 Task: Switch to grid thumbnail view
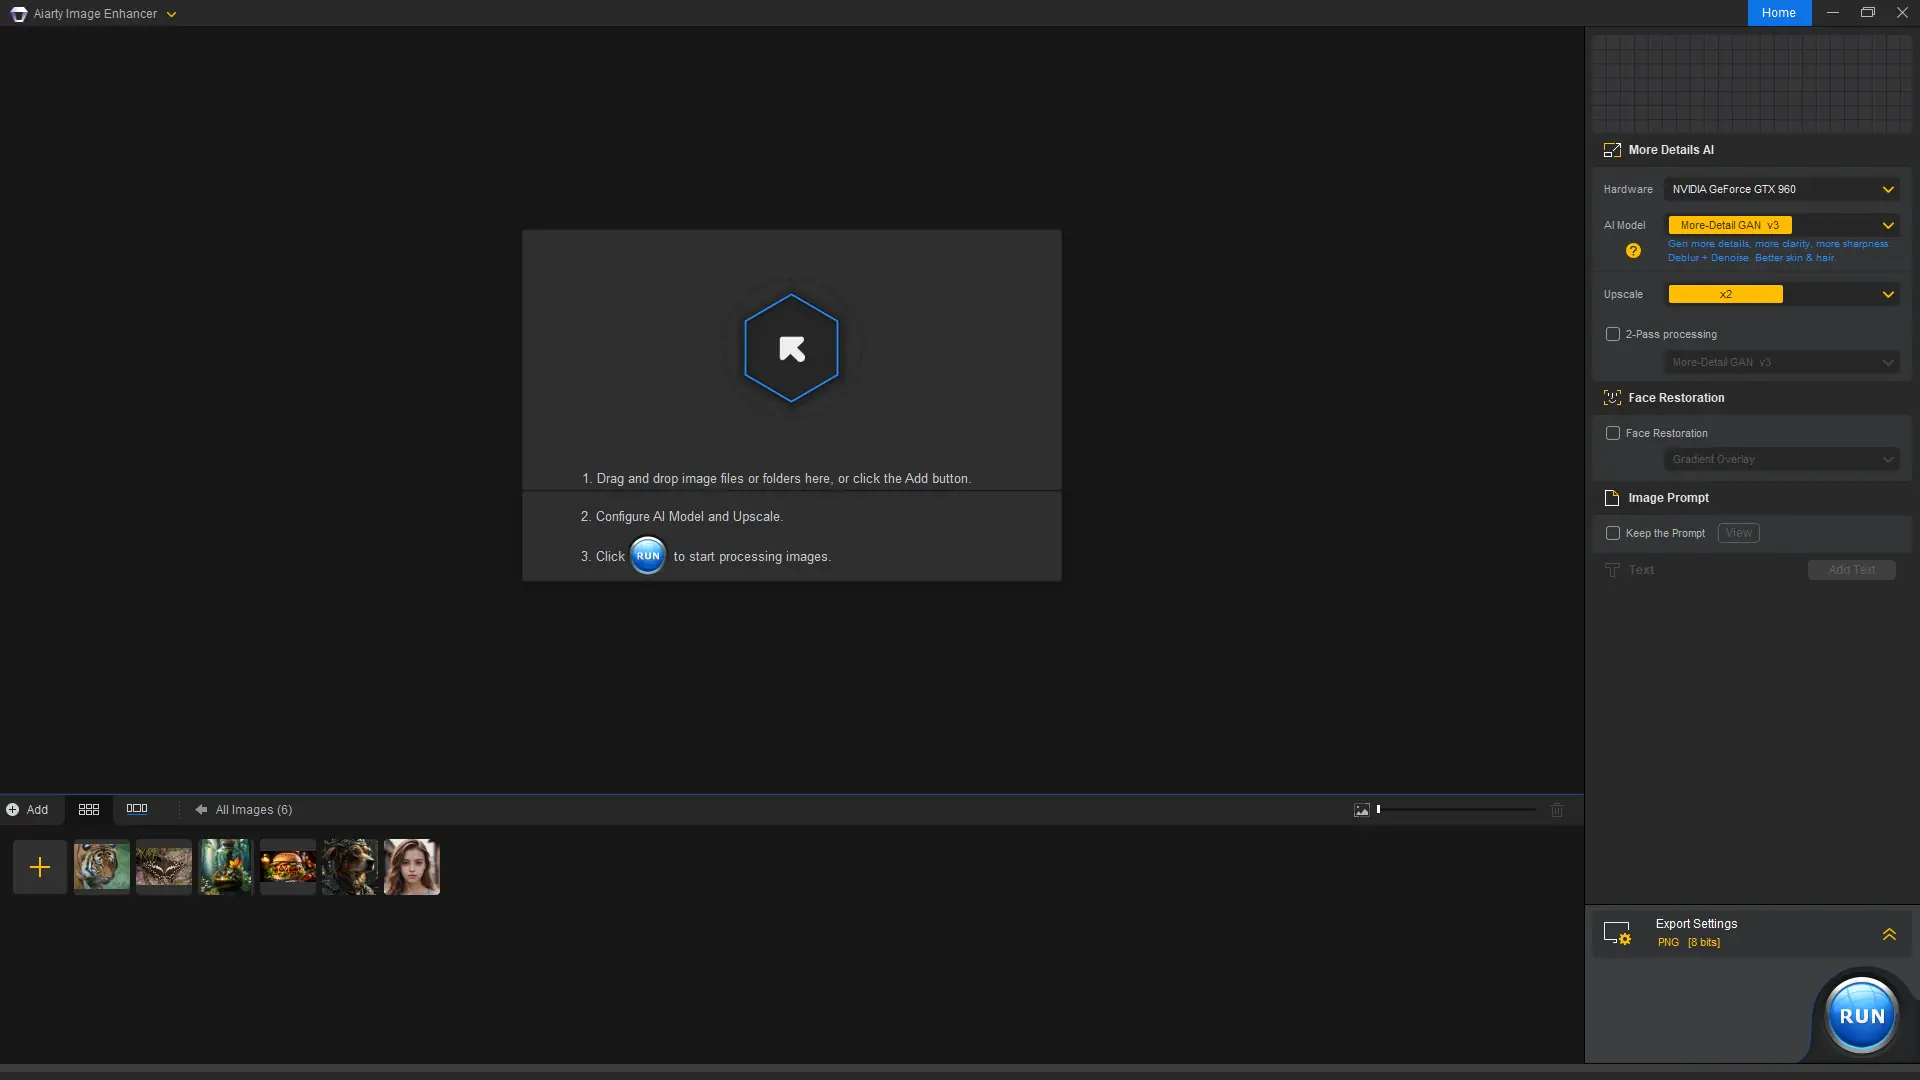89,809
